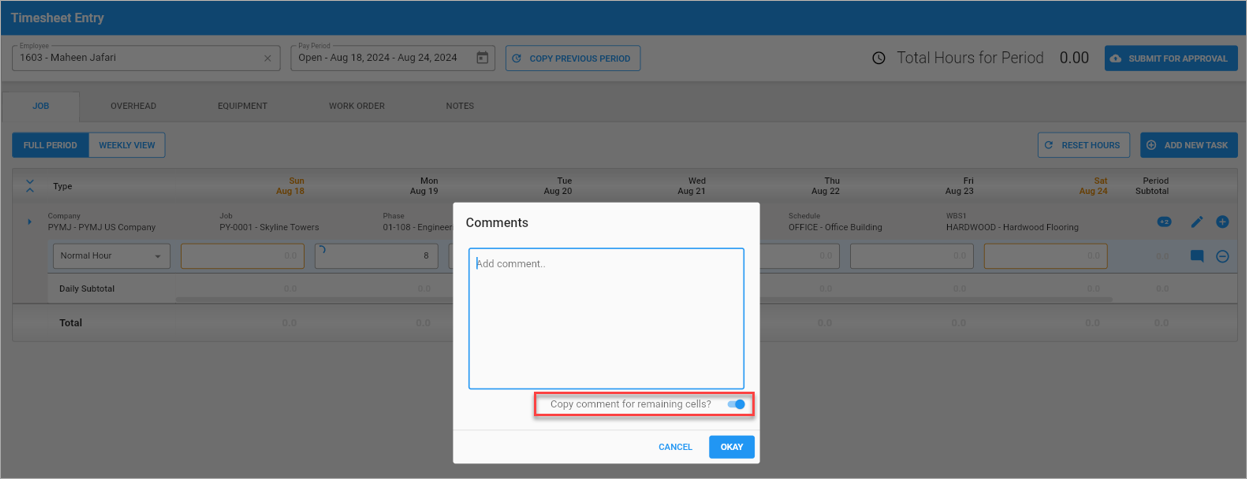Viewport: 1247px width, 479px height.
Task: Switch to the NOTES tab
Action: pyautogui.click(x=460, y=106)
